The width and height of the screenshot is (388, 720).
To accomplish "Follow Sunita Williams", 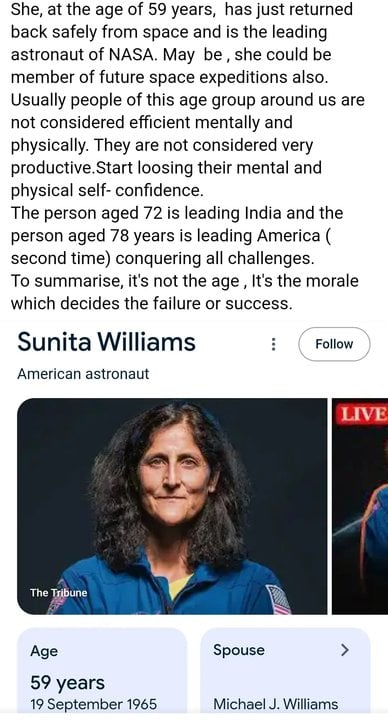I will 334,344.
